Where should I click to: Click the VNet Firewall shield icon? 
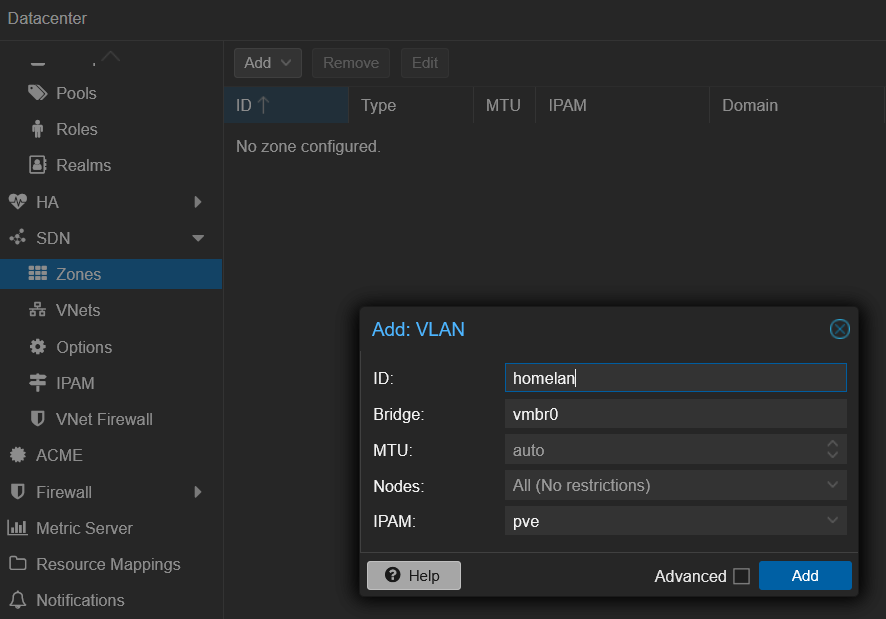click(x=38, y=419)
